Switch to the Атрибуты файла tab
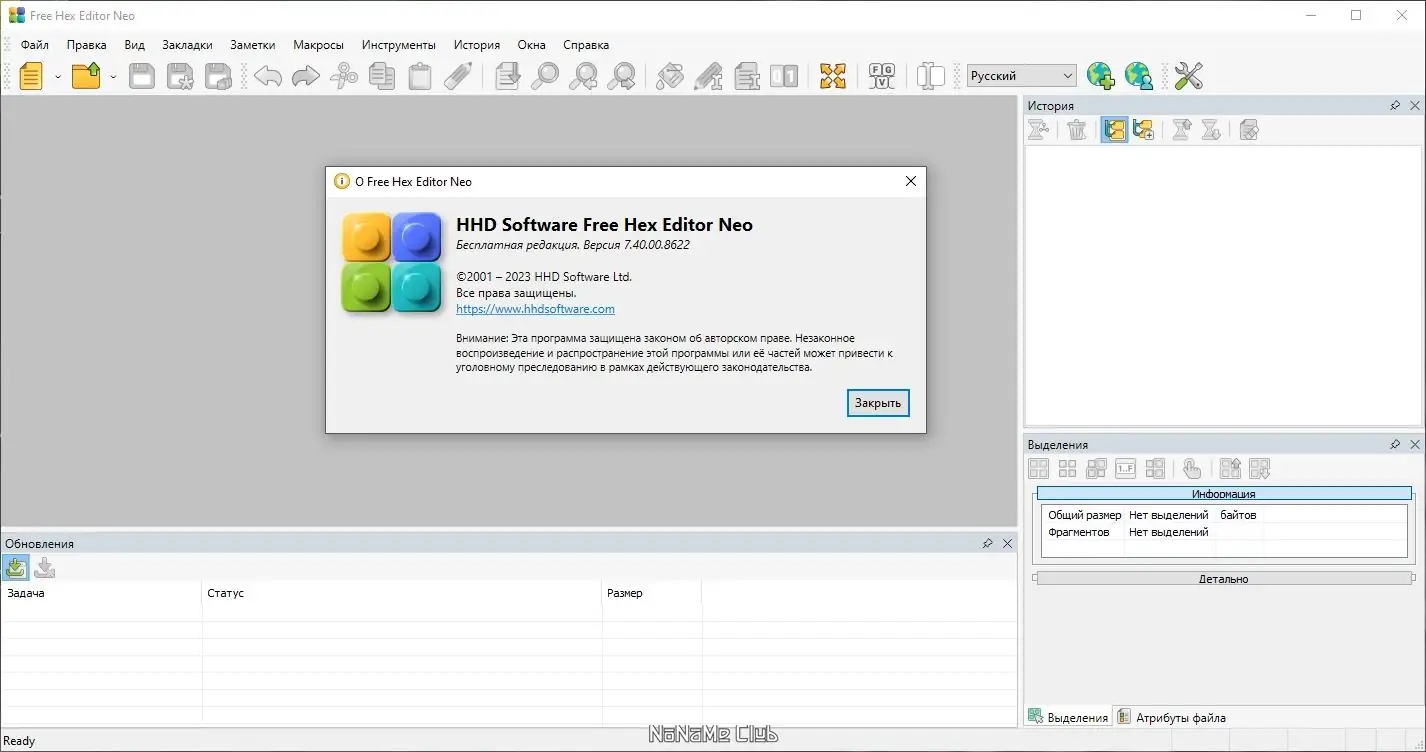 [x=1172, y=717]
